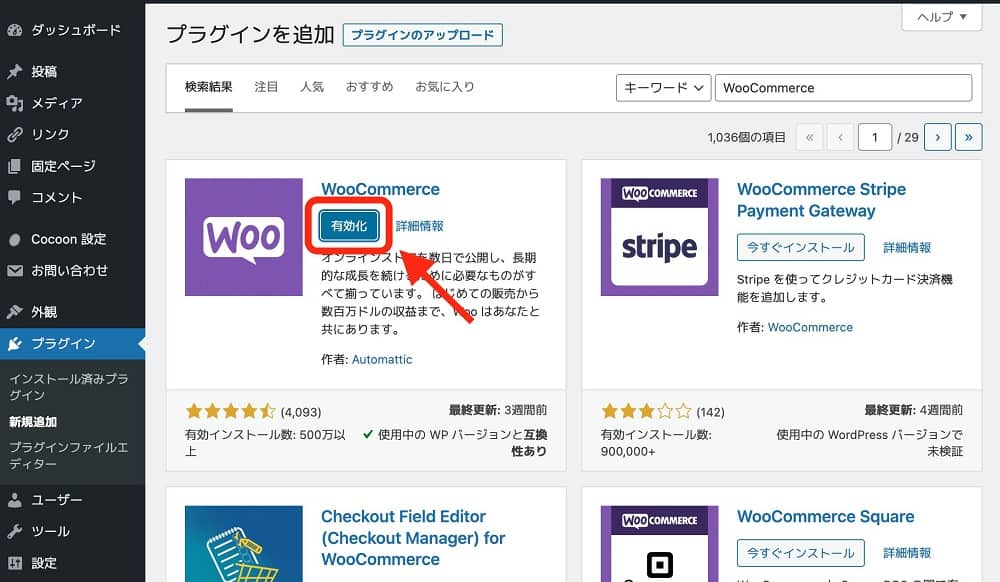Click the Users person icon
This screenshot has height=582, width=1000.
15,500
